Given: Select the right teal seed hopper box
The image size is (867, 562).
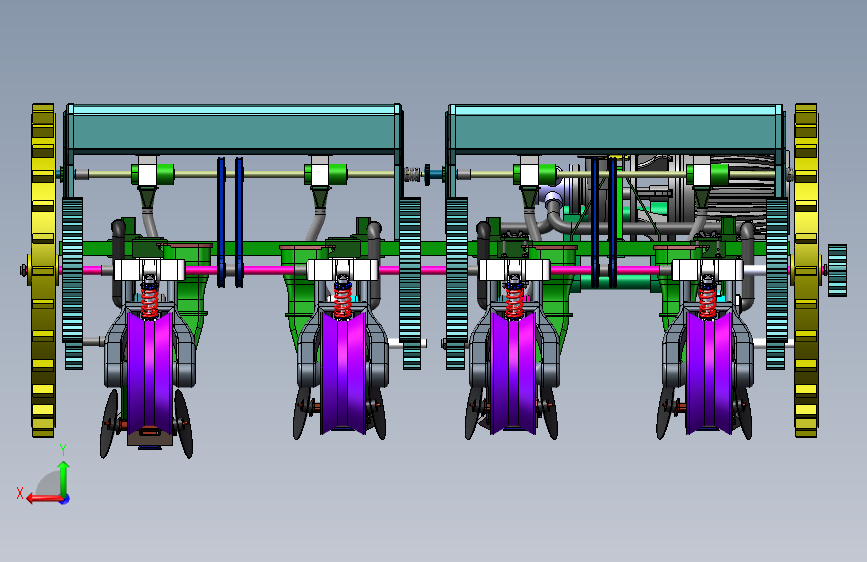Looking at the screenshot, I should pos(615,128).
